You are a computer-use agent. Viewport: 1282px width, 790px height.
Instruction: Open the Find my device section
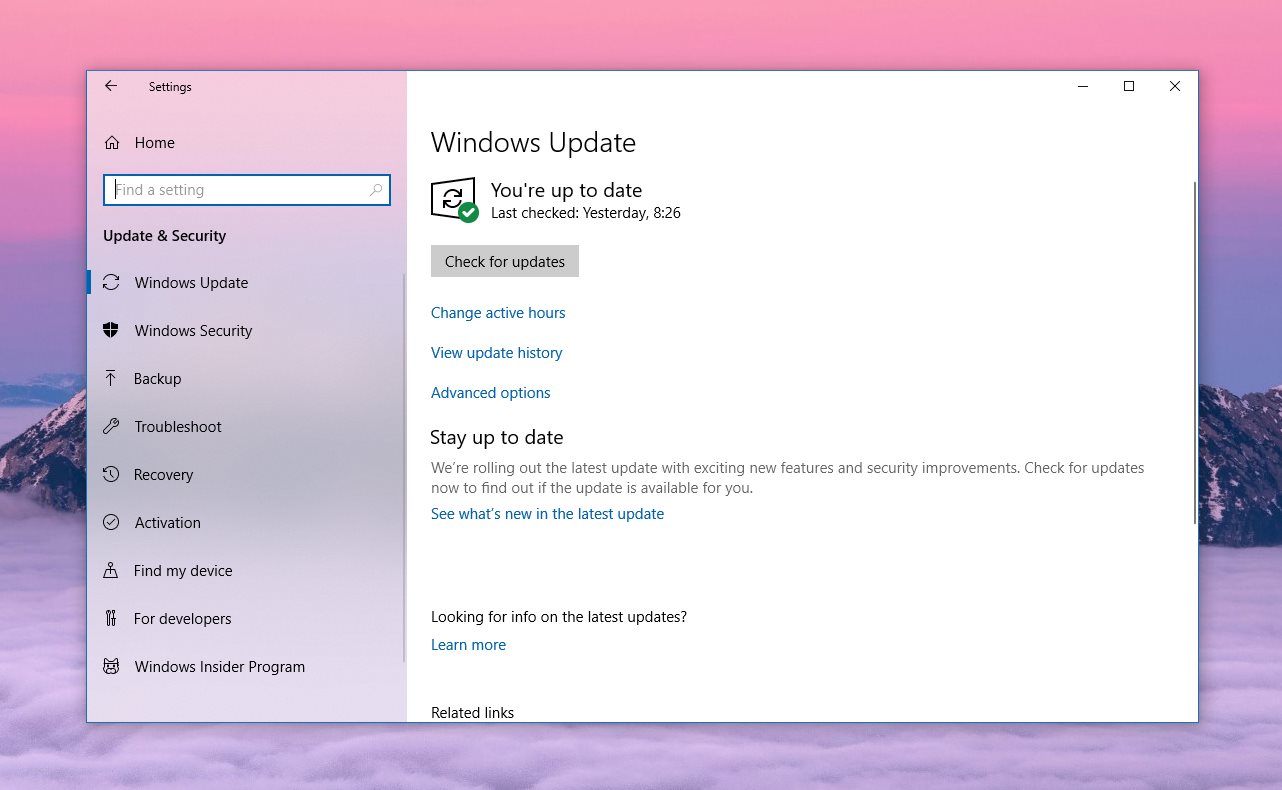(247, 571)
